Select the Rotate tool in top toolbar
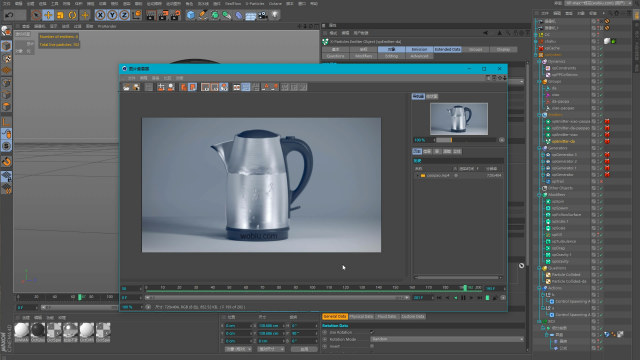 73,16
